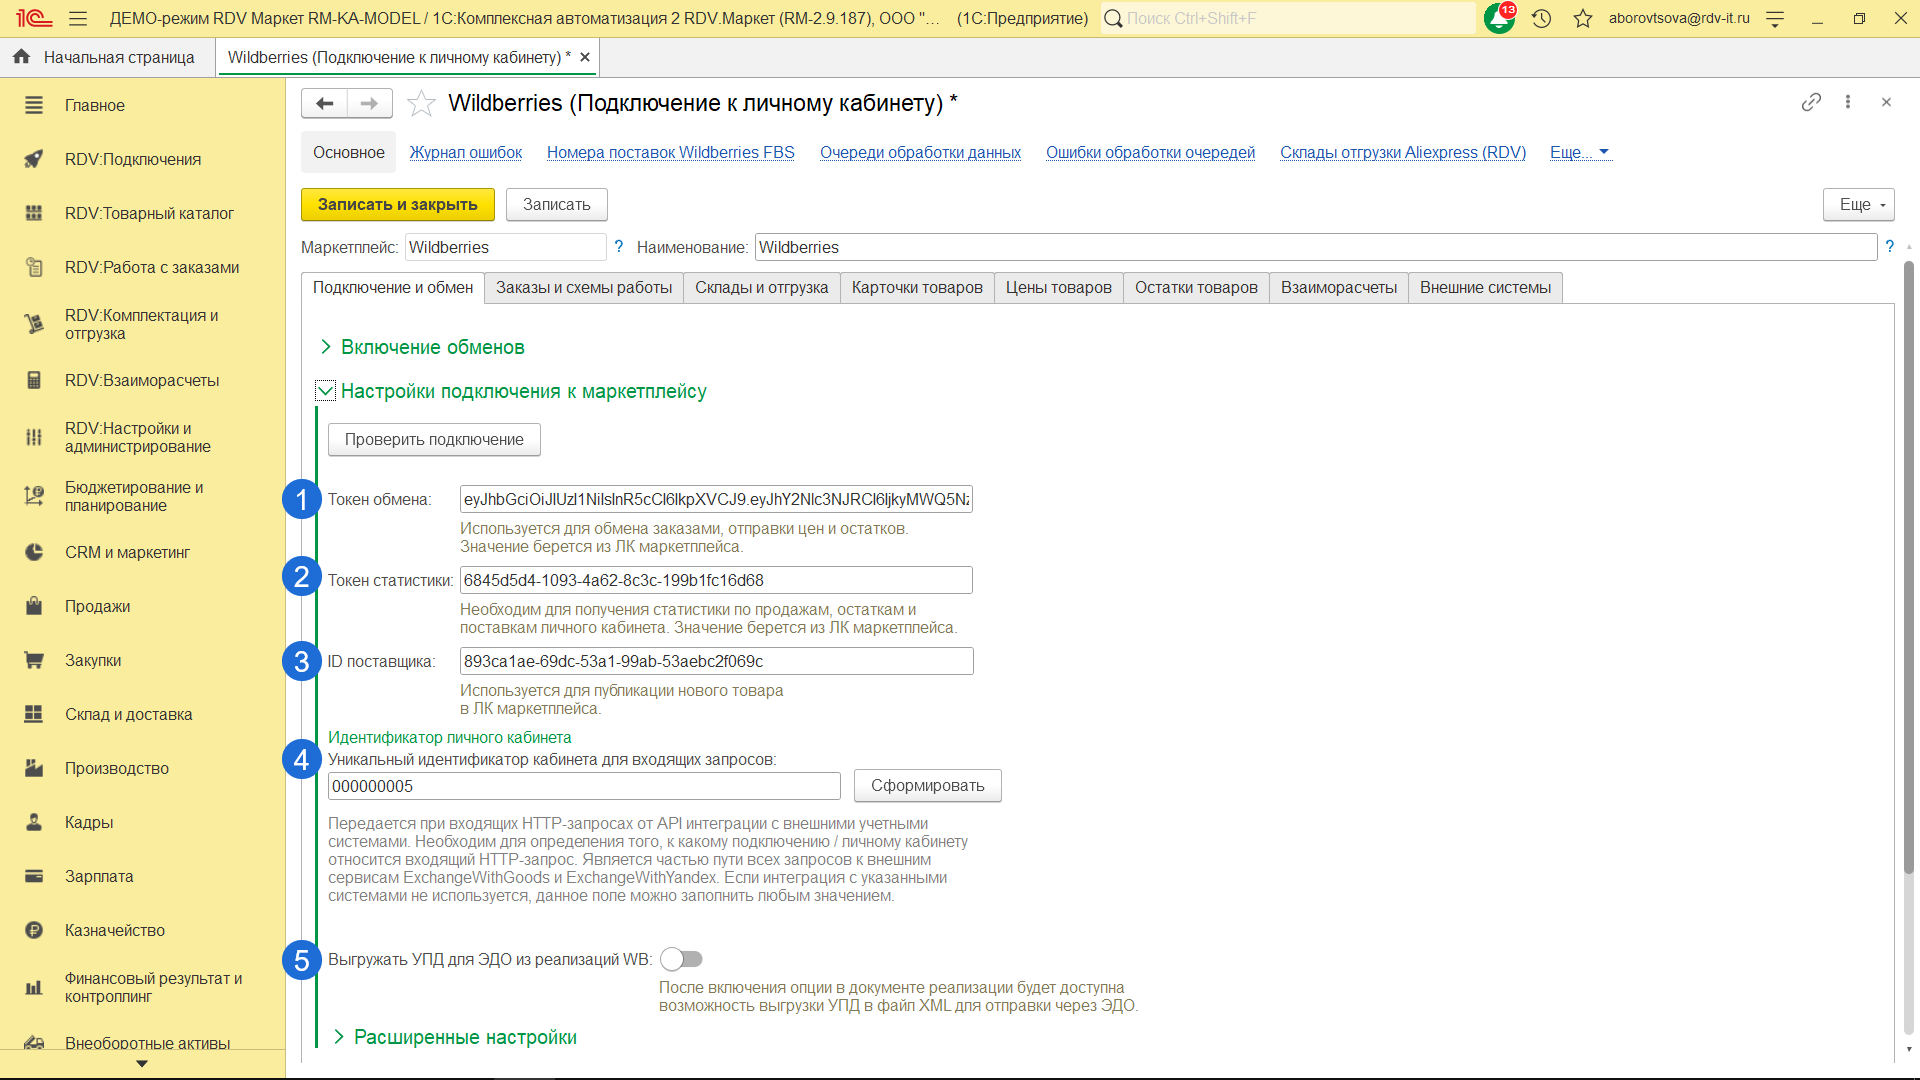Open RDV:Подключения rocket section
This screenshot has height=1080, width=1920.
click(133, 159)
